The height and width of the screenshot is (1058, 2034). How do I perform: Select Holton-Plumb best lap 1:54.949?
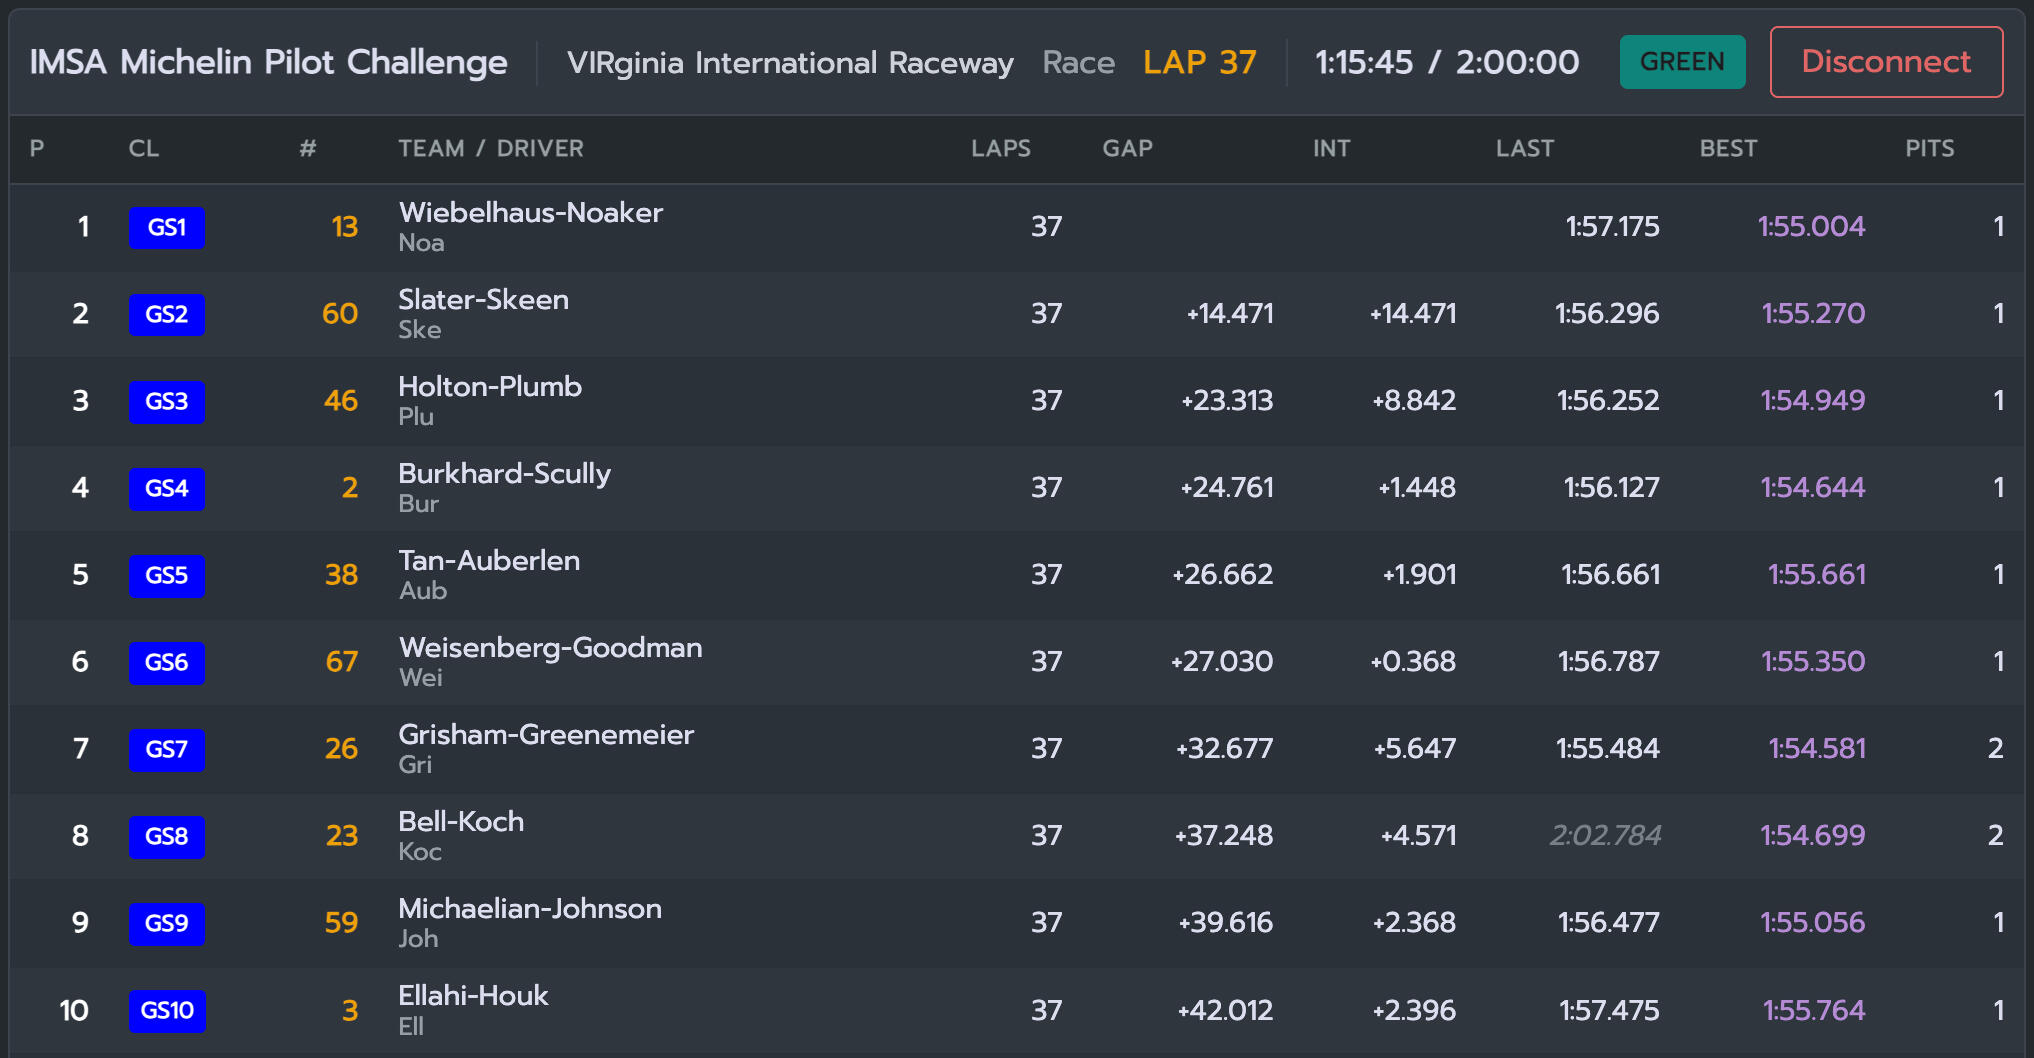[1812, 400]
